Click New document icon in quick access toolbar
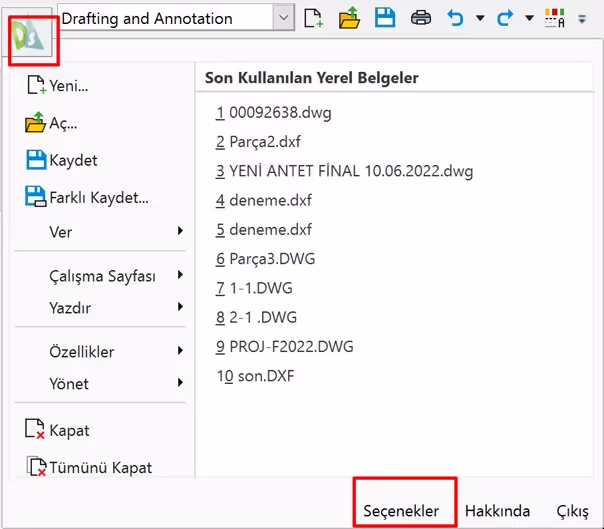604x529 pixels. 313,18
